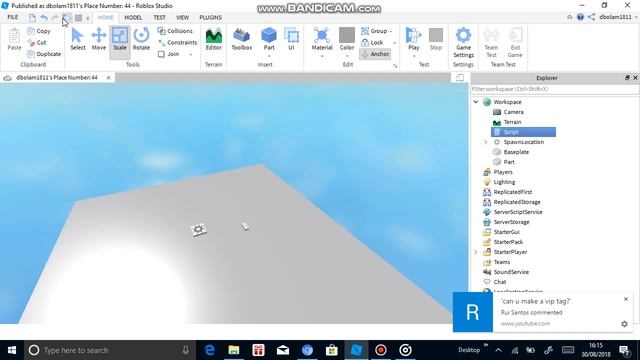The width and height of the screenshot is (640, 360).
Task: Click the share icon near username
Action: pyautogui.click(x=591, y=17)
